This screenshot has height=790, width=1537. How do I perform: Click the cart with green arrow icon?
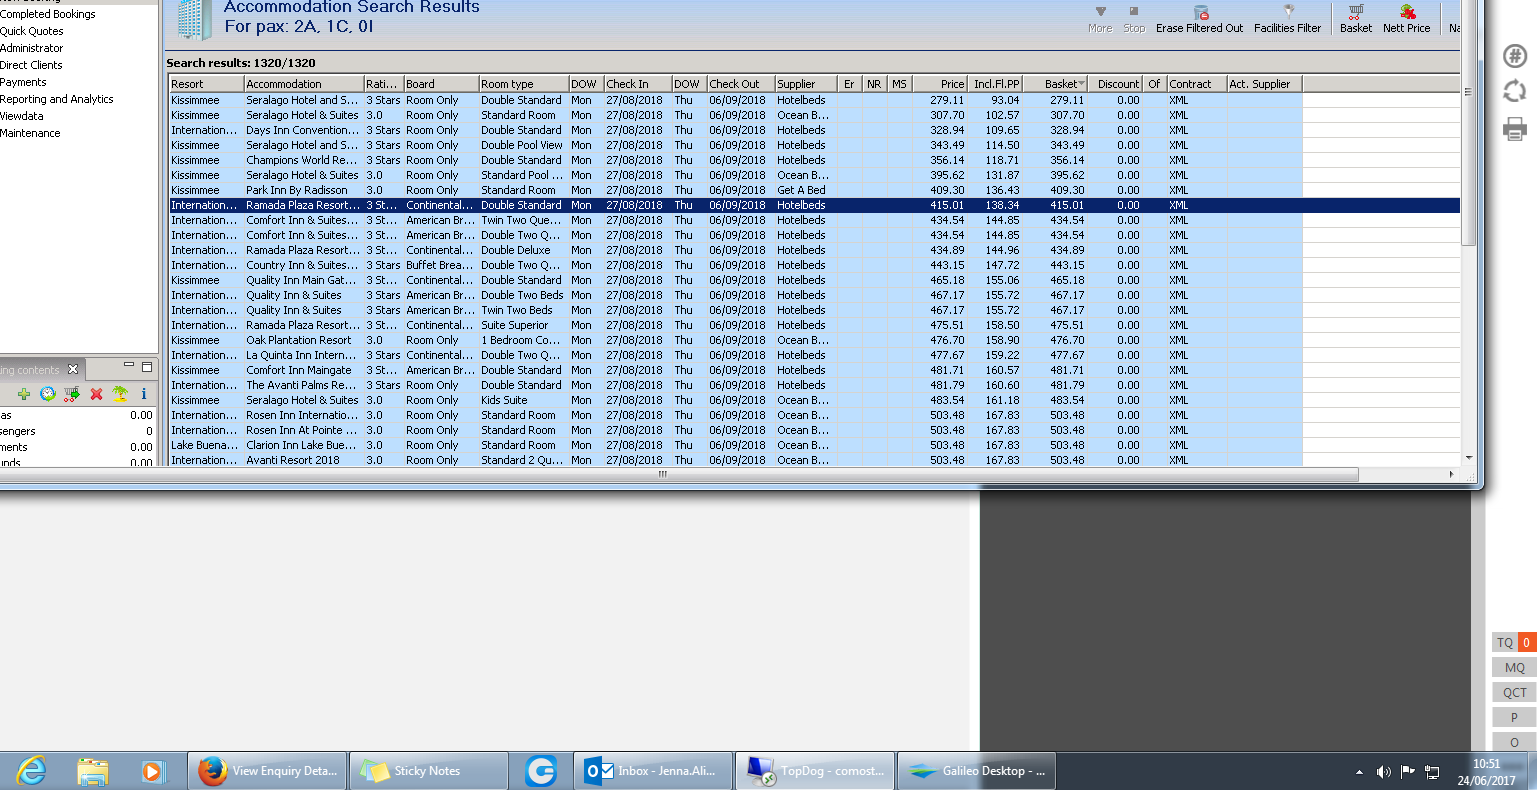coord(72,394)
